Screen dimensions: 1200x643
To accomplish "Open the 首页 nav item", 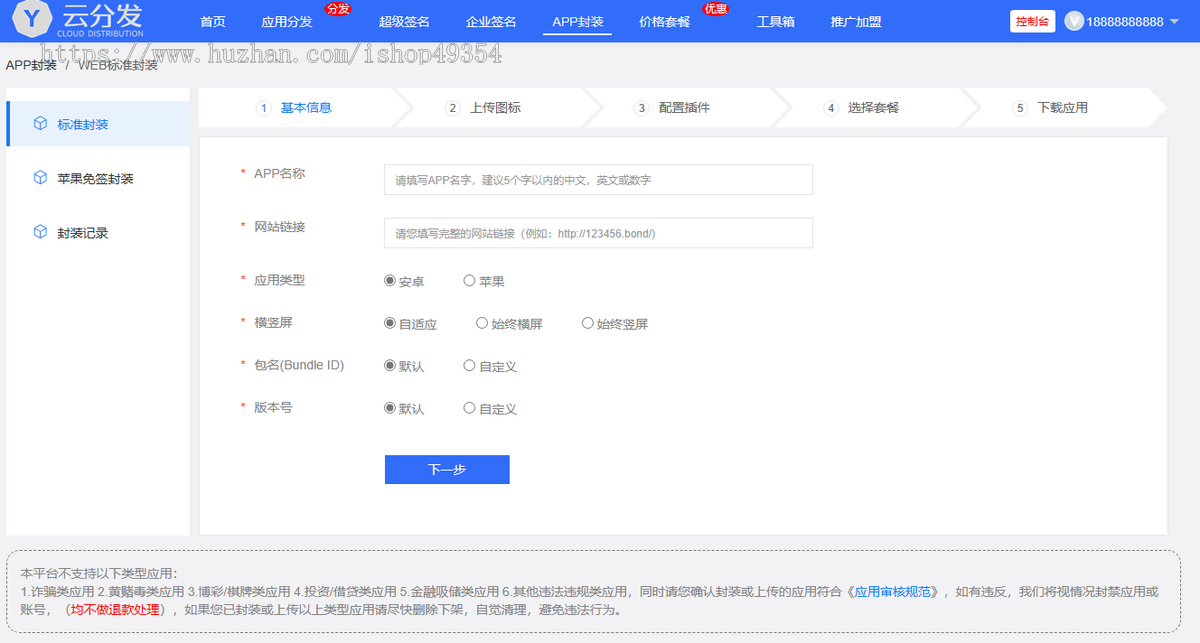I will pos(213,22).
